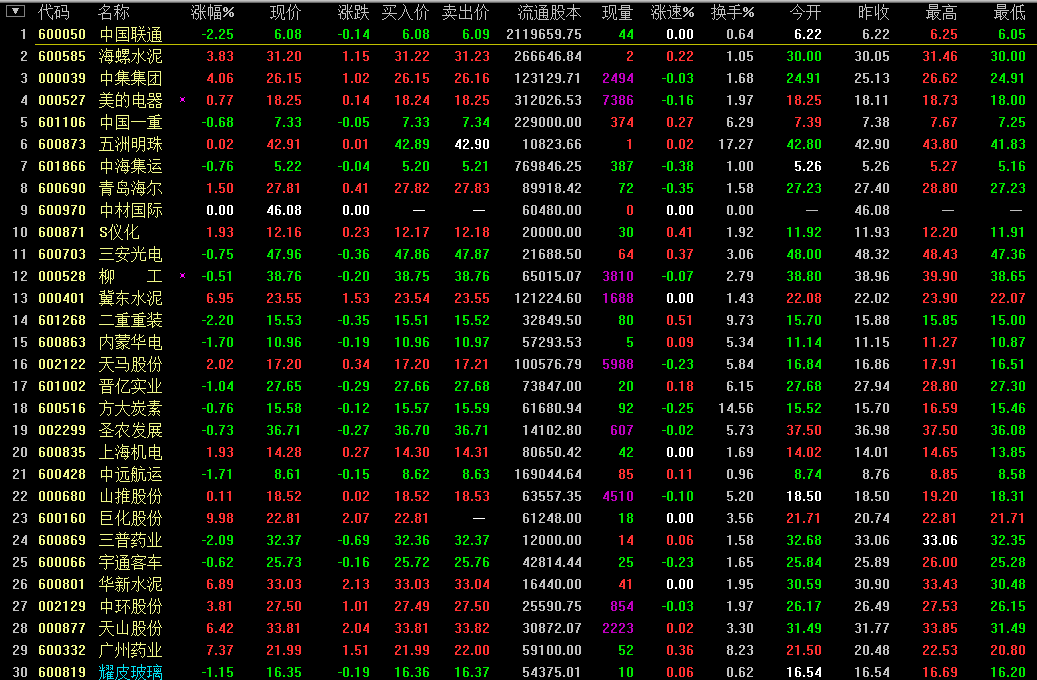Sort by the 换手% column header
1037x680 pixels.
pos(733,12)
